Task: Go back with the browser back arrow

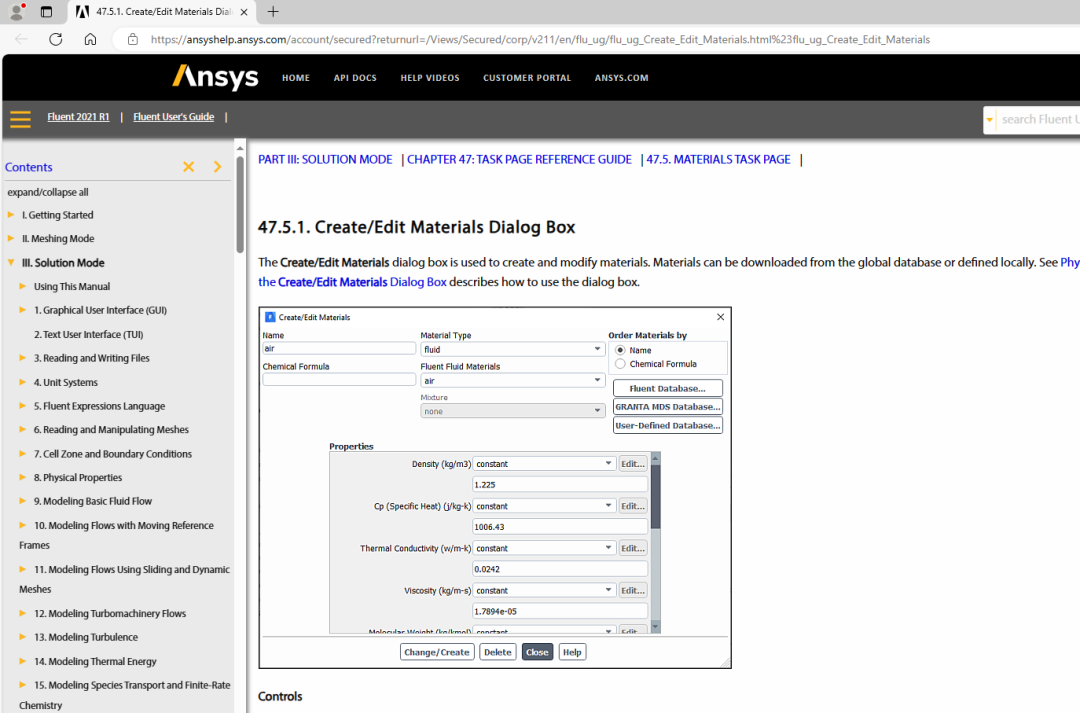Action: [21, 39]
